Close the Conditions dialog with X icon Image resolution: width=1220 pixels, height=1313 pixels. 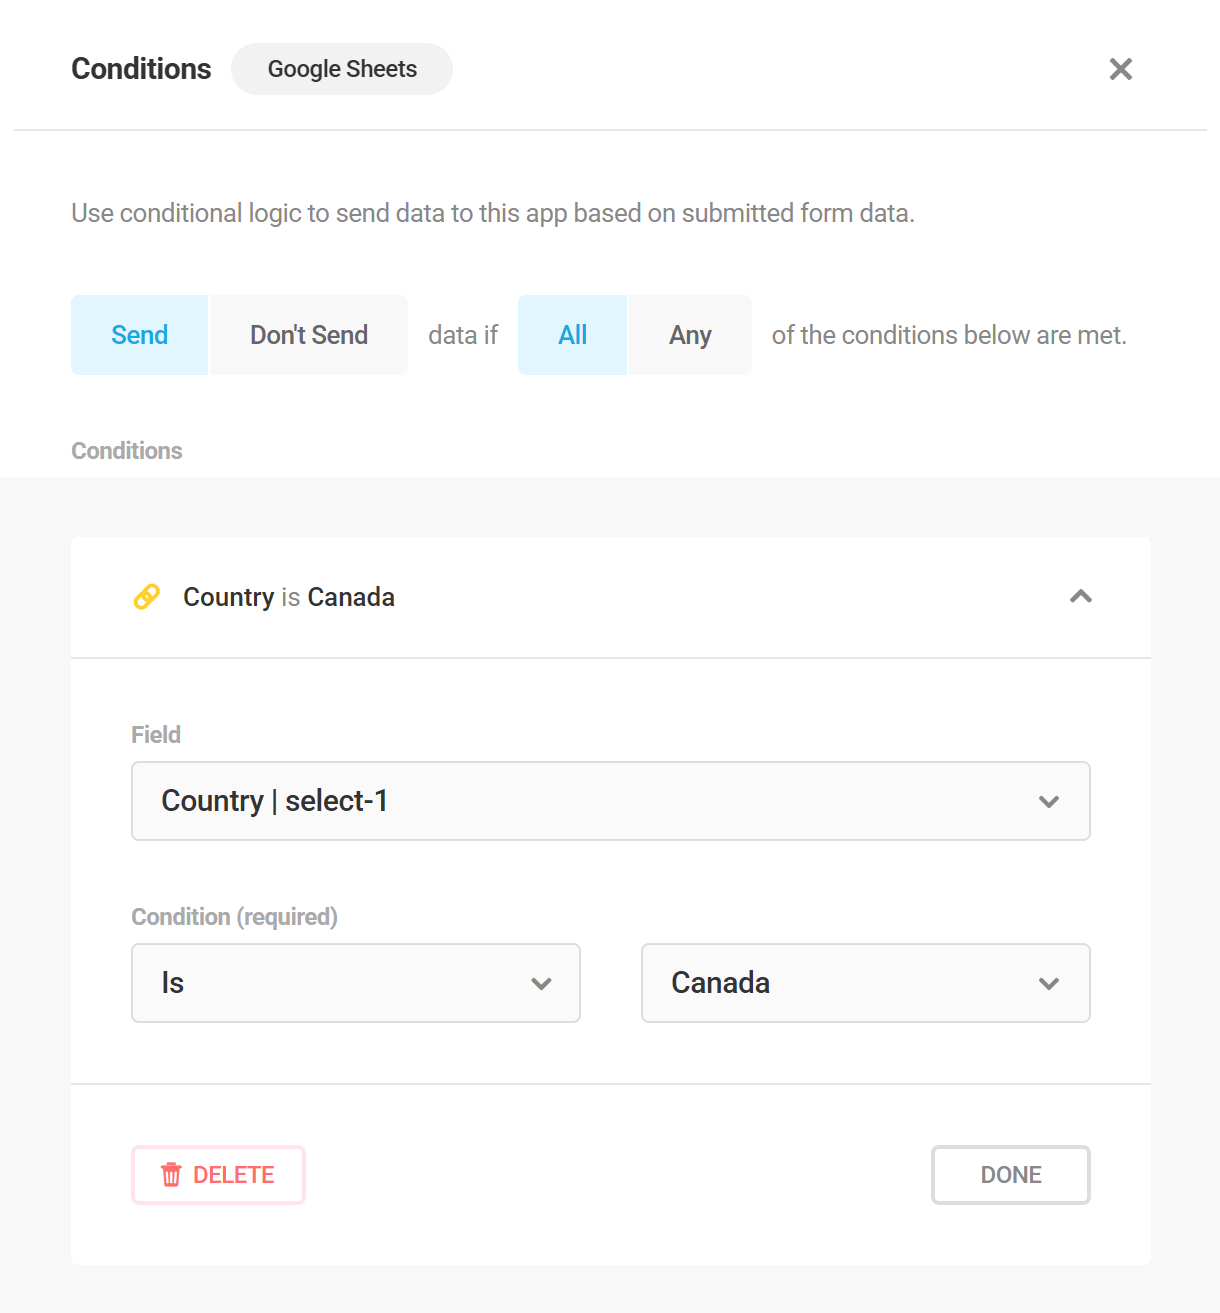[x=1121, y=69]
